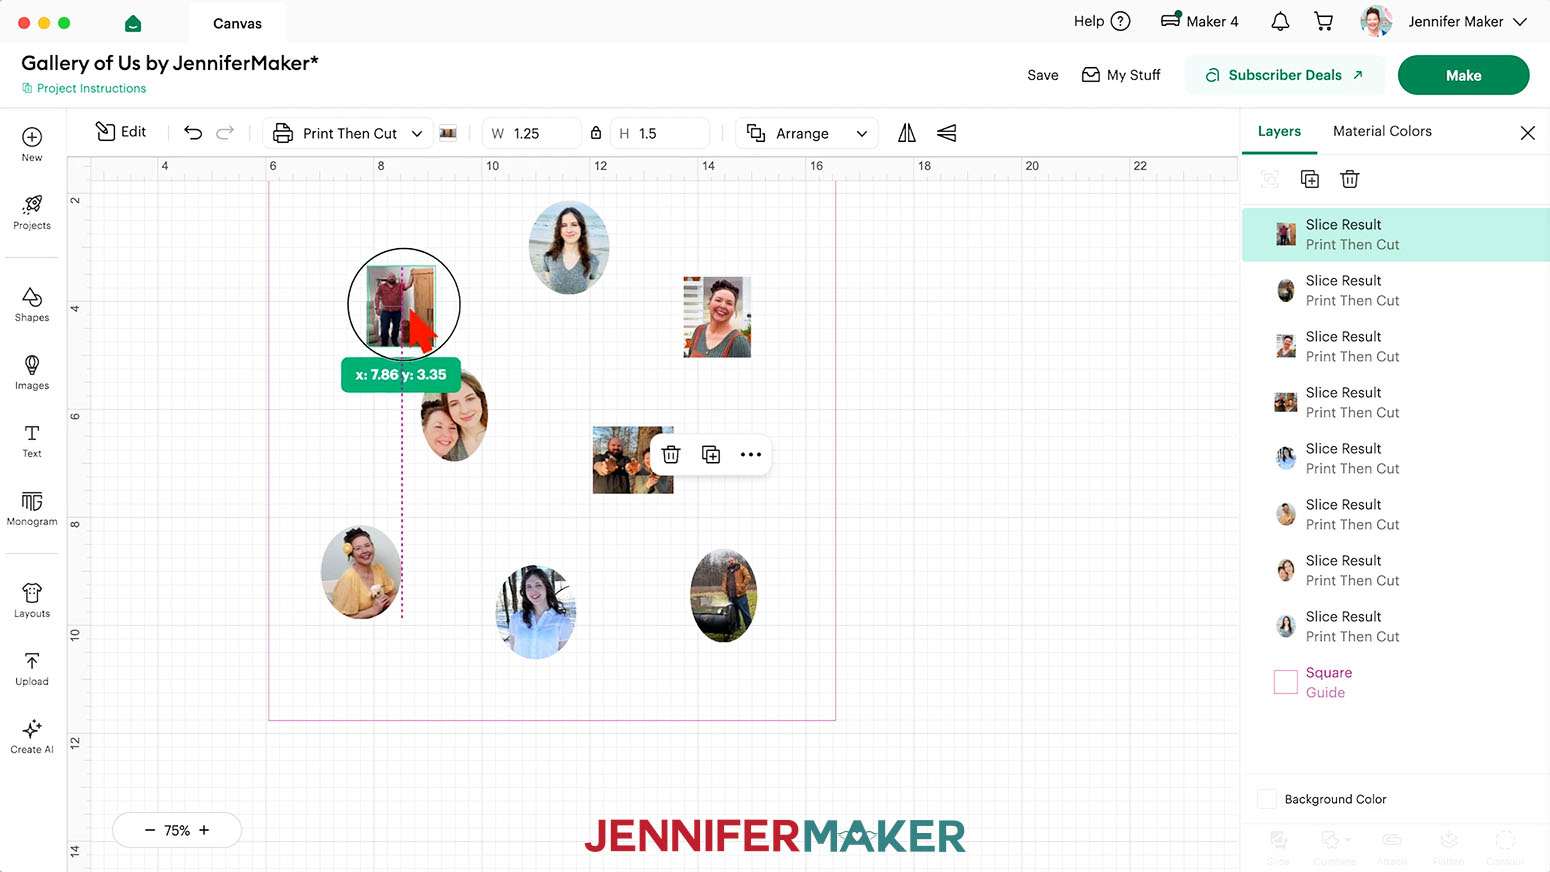The image size is (1550, 872).
Task: Delete the image using the floating trash icon
Action: point(671,455)
